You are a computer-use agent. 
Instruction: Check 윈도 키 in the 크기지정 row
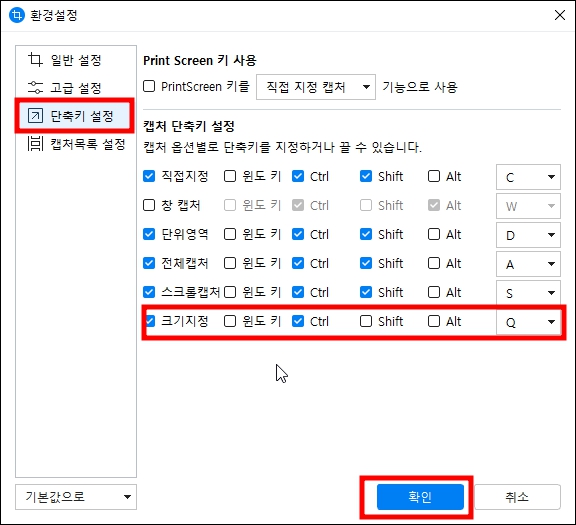pyautogui.click(x=230, y=321)
